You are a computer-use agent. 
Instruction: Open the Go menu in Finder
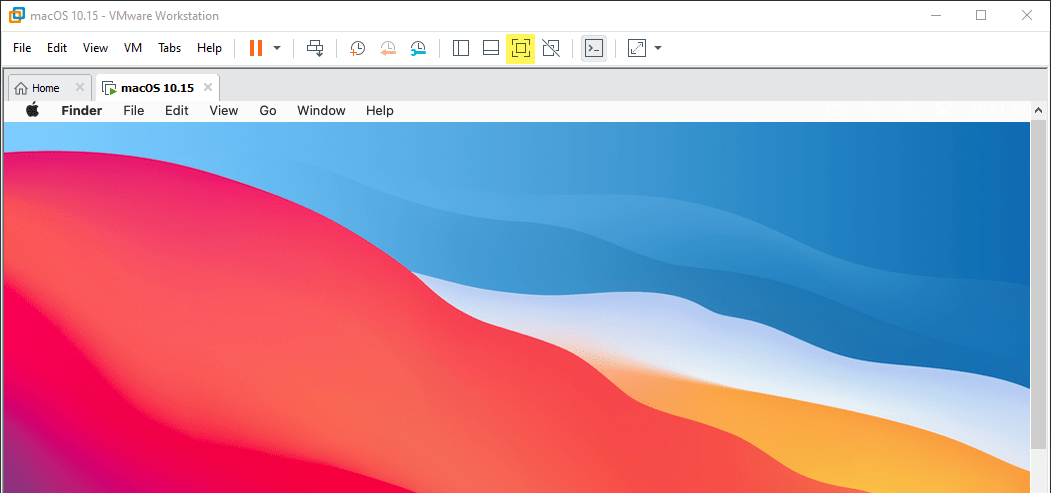(x=268, y=111)
